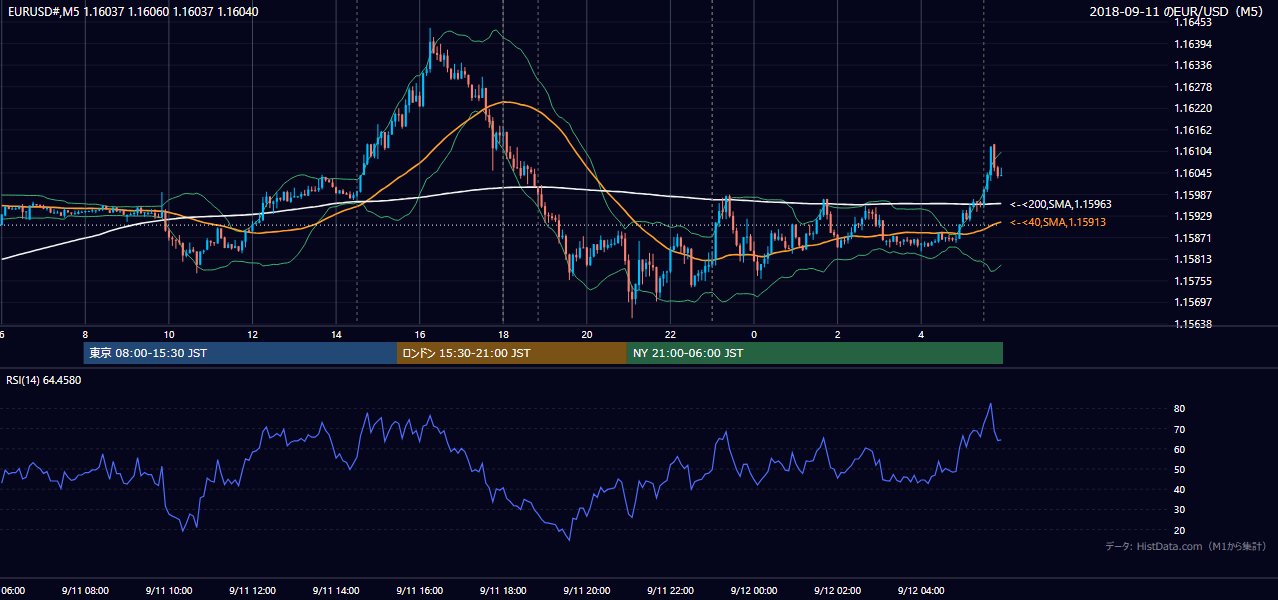Click the 9/12 04:00 time label
The width and height of the screenshot is (1278, 600).
coord(922,591)
